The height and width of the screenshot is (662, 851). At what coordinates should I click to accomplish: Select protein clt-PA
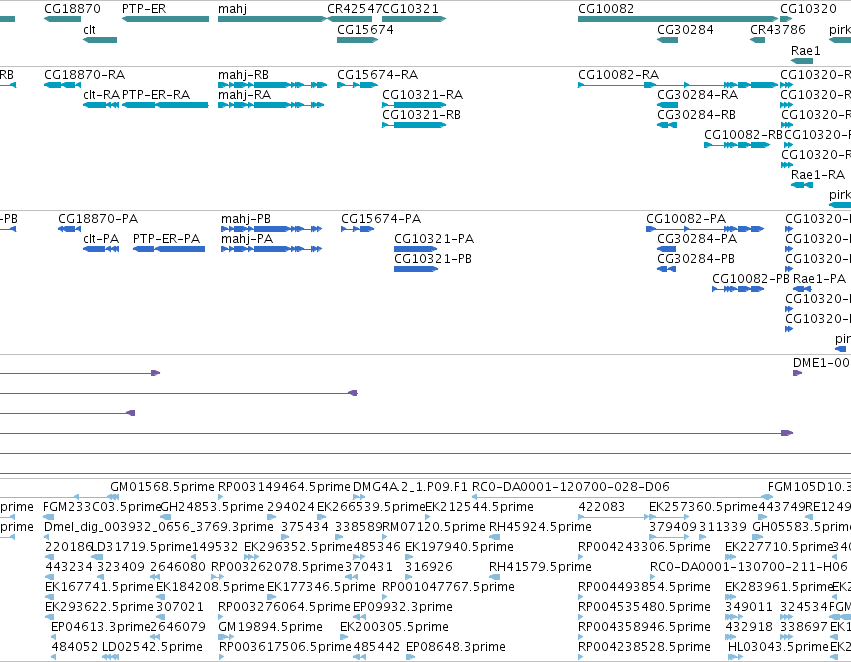pos(101,249)
